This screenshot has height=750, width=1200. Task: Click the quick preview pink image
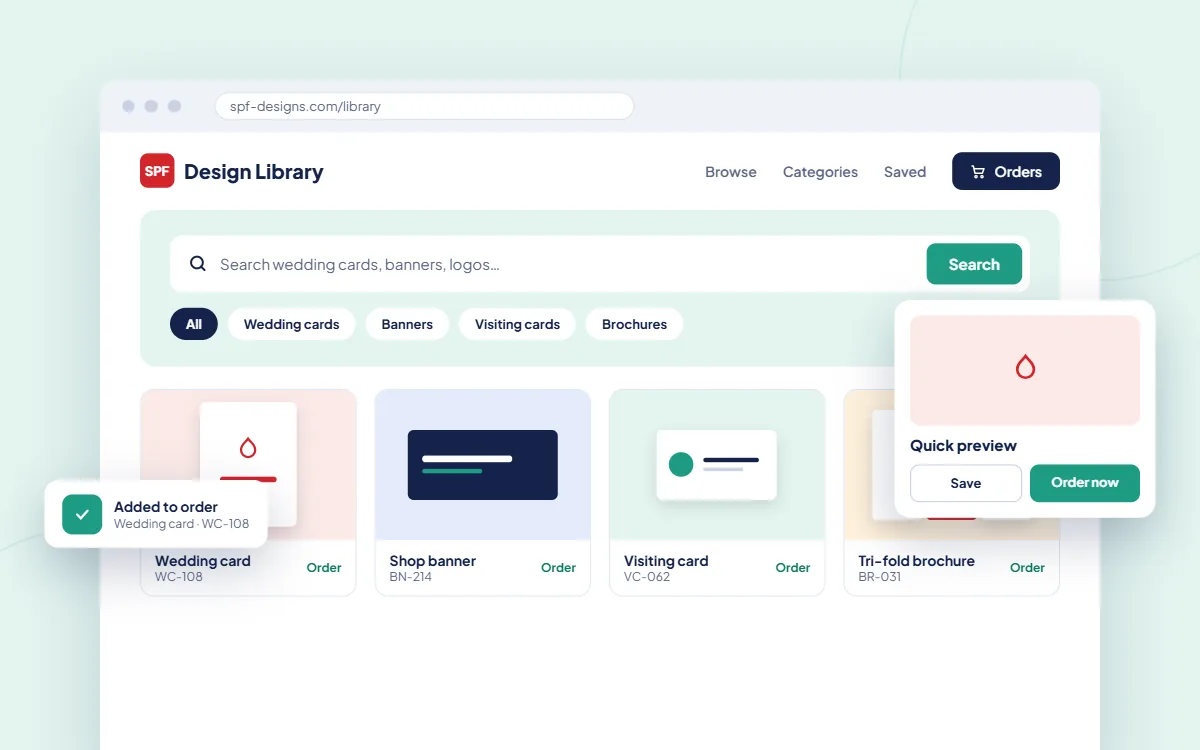[1025, 370]
